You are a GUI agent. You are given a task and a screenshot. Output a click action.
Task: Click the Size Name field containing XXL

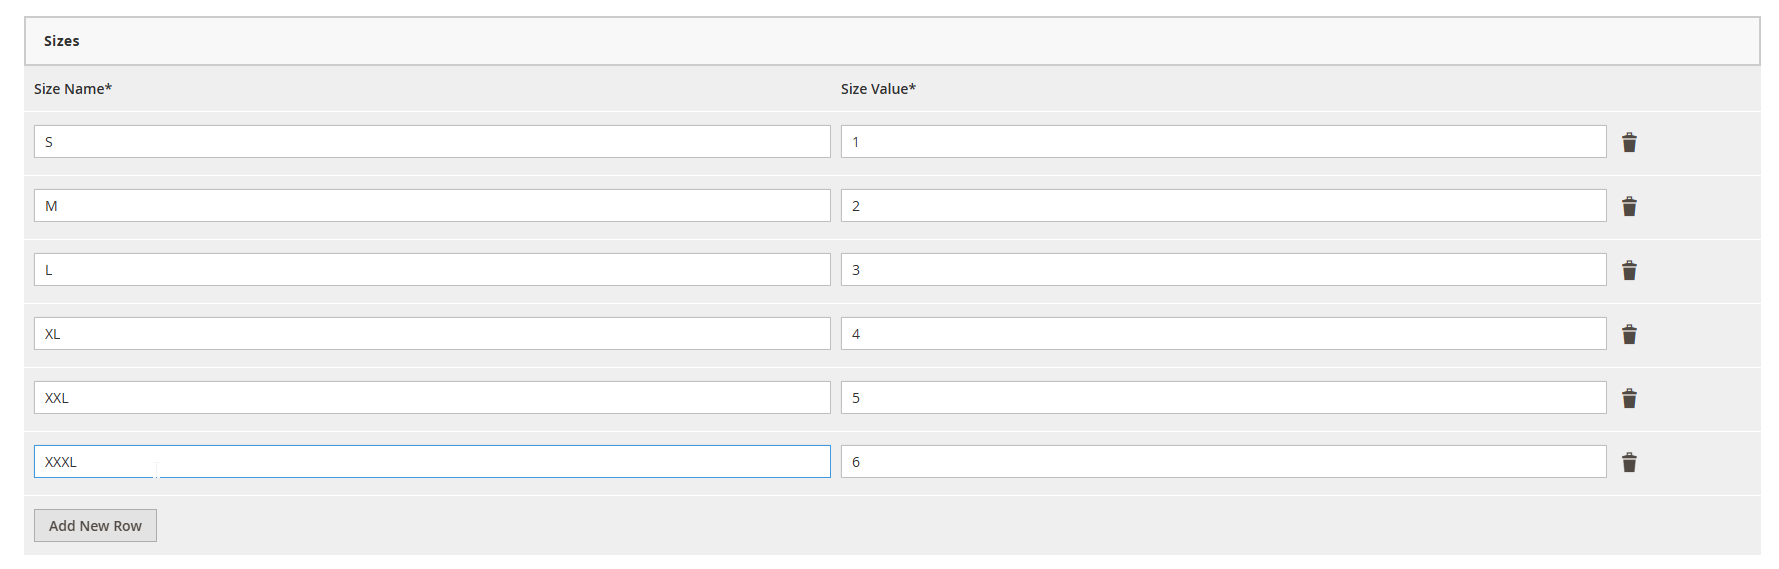[432, 398]
